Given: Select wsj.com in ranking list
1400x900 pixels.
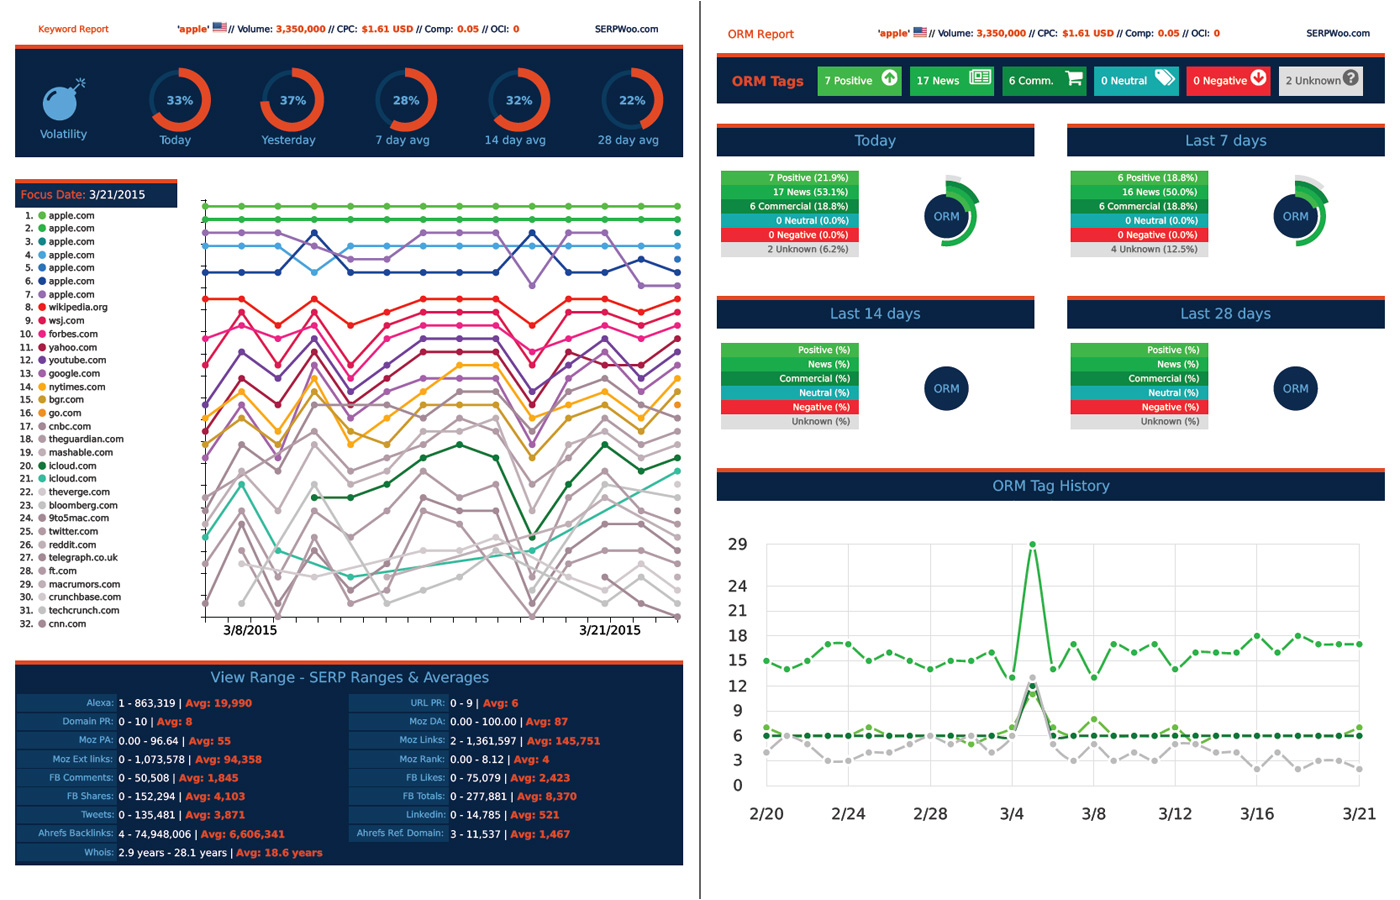Looking at the screenshot, I should (66, 321).
